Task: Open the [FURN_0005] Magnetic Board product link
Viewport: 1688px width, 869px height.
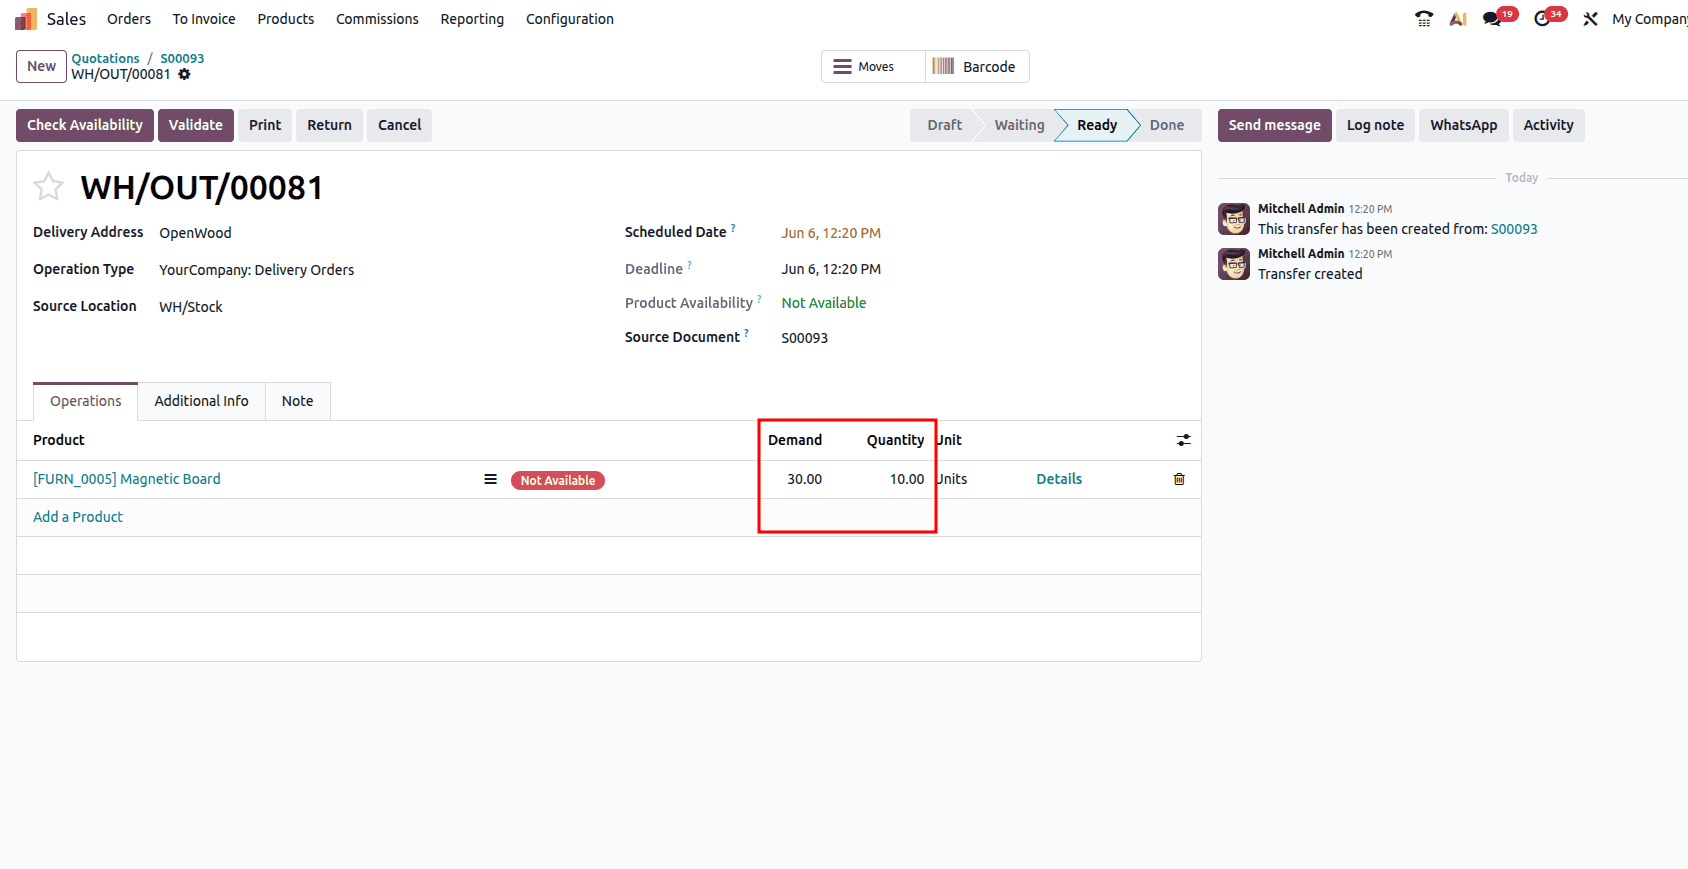Action: pos(127,479)
